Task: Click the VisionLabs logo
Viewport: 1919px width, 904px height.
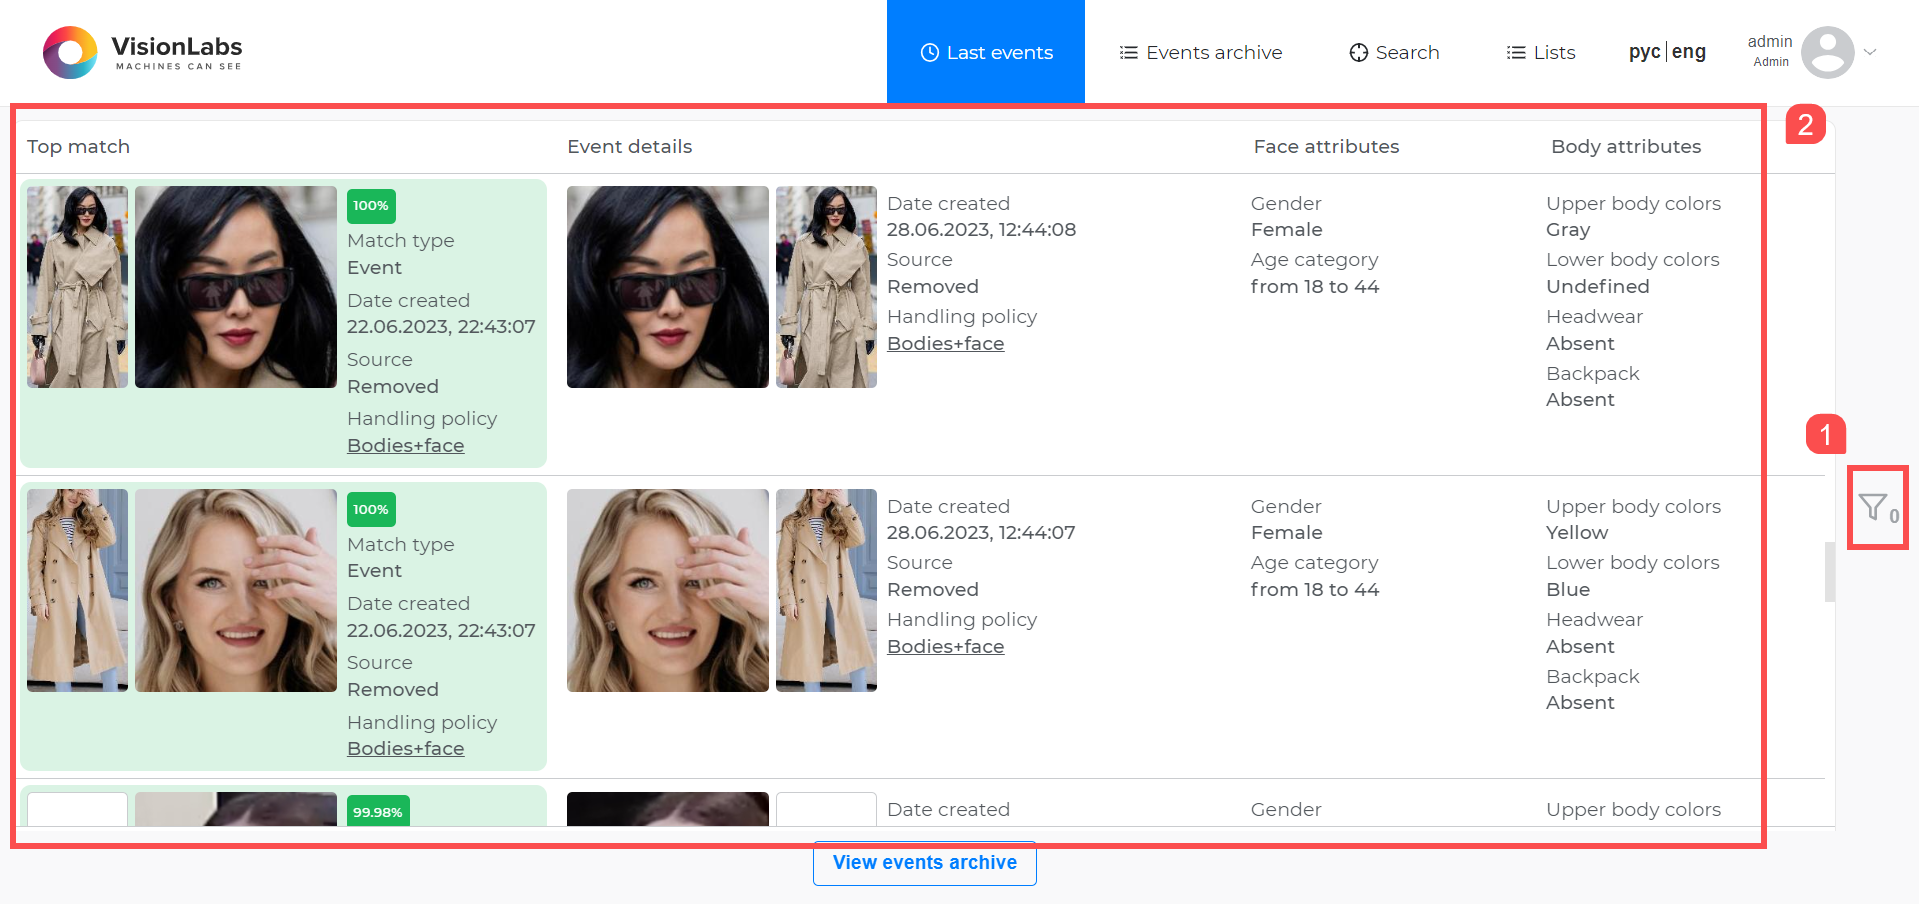Action: point(142,52)
